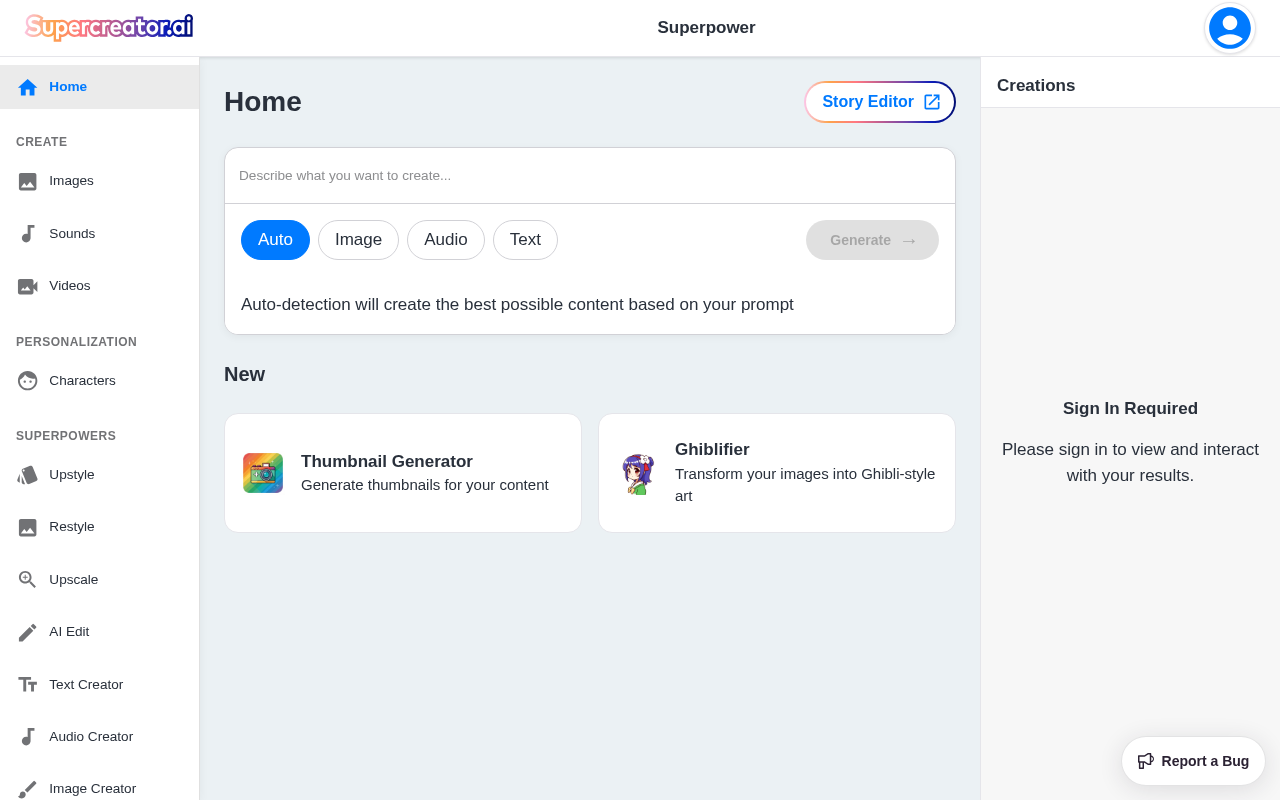
Task: Select the Audio content type
Action: (x=445, y=240)
